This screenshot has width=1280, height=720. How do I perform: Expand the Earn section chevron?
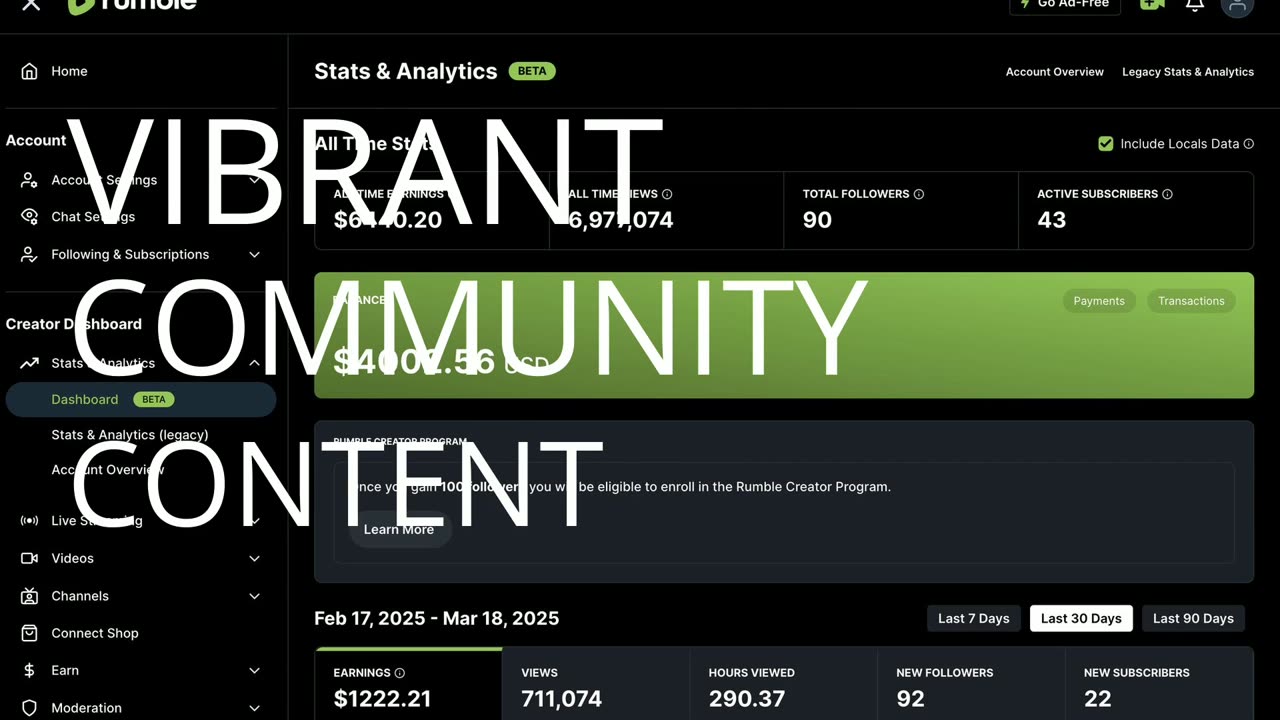254,671
